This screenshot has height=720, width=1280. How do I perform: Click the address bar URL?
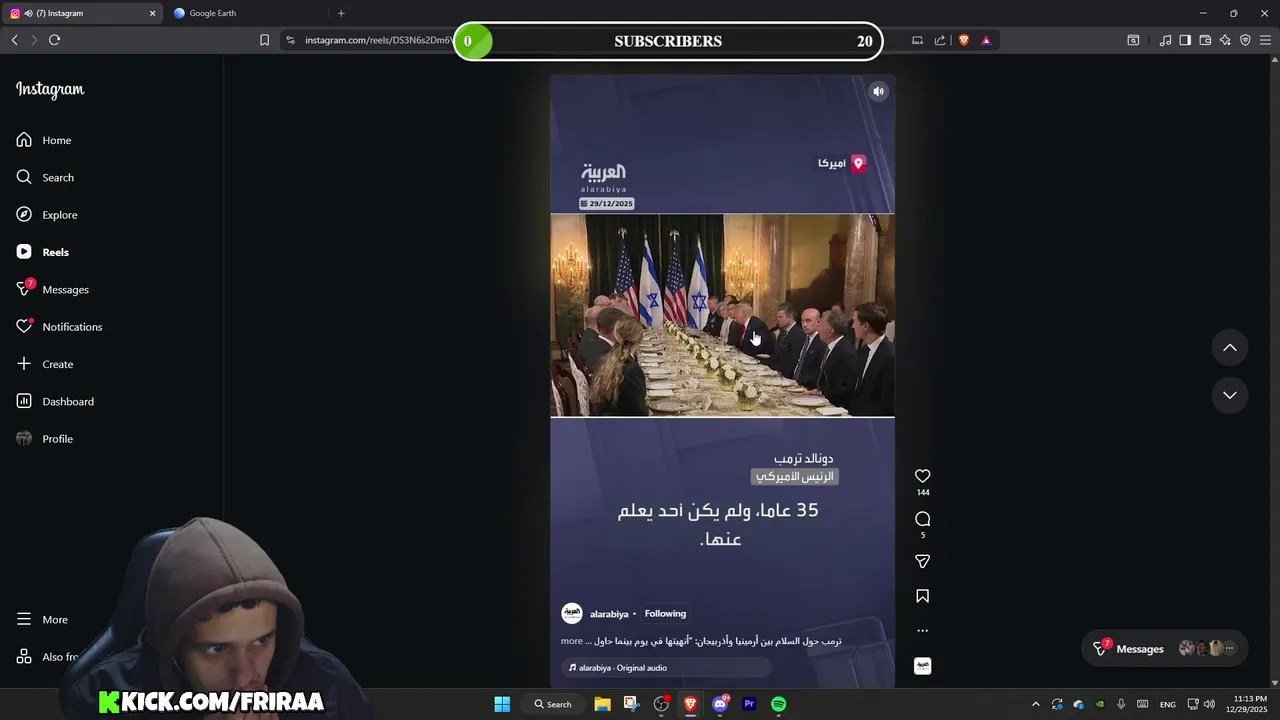point(378,40)
